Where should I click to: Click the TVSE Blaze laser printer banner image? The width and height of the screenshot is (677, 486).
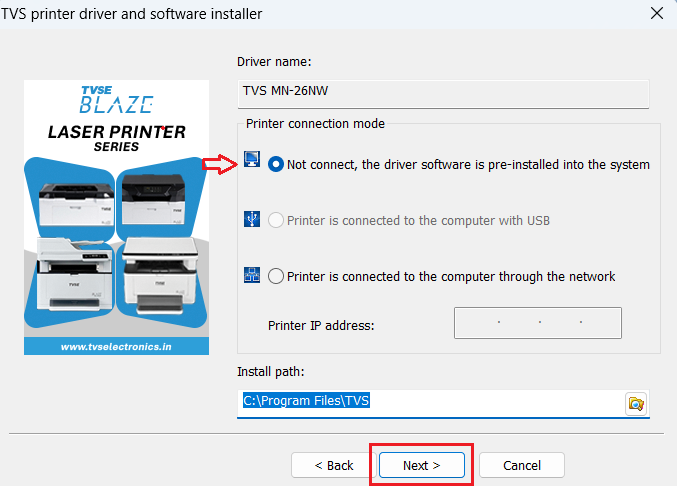click(x=117, y=217)
